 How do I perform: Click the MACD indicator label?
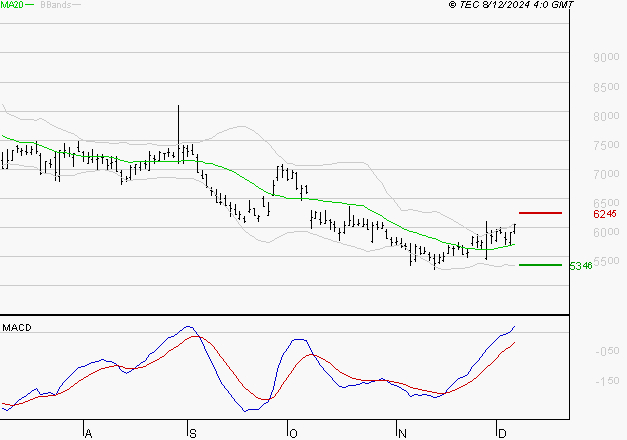tap(17, 328)
